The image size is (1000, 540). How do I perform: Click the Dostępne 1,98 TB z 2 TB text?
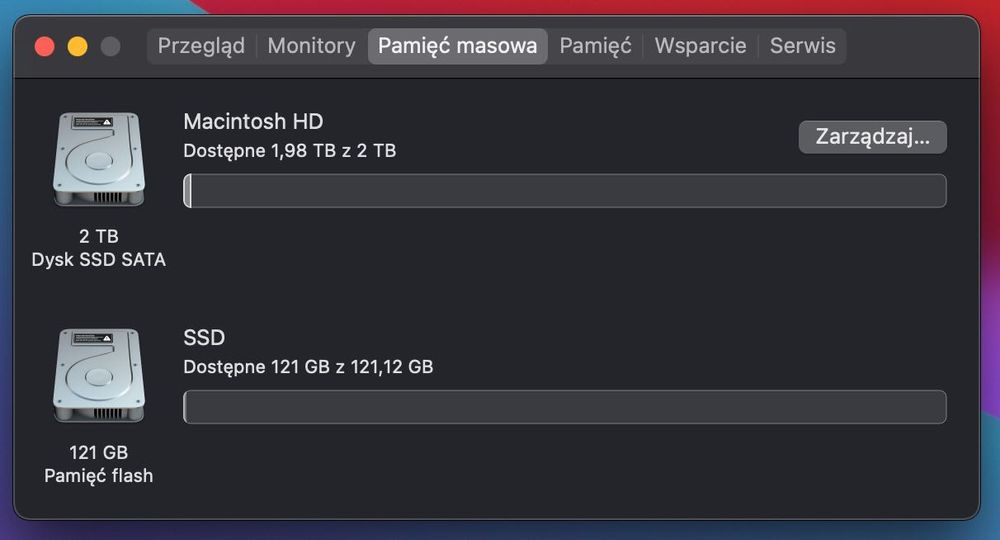(x=290, y=151)
